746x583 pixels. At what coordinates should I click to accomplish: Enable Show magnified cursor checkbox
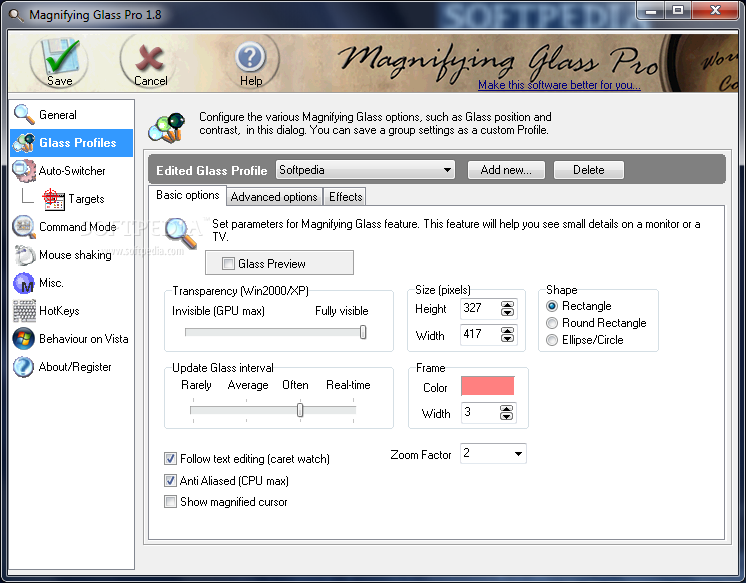(x=170, y=502)
